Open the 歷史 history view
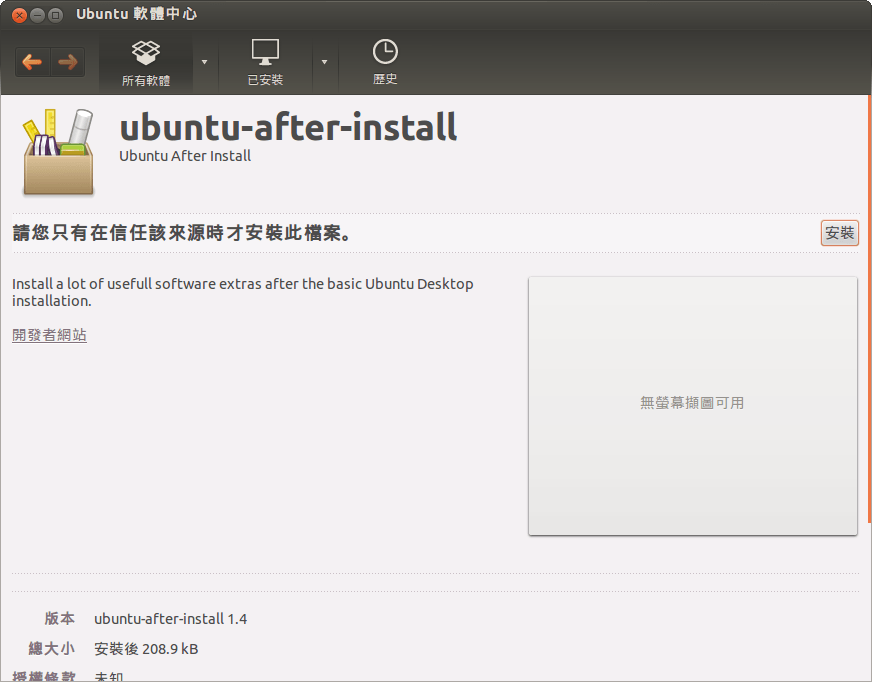Image resolution: width=872 pixels, height=682 pixels. [x=385, y=63]
